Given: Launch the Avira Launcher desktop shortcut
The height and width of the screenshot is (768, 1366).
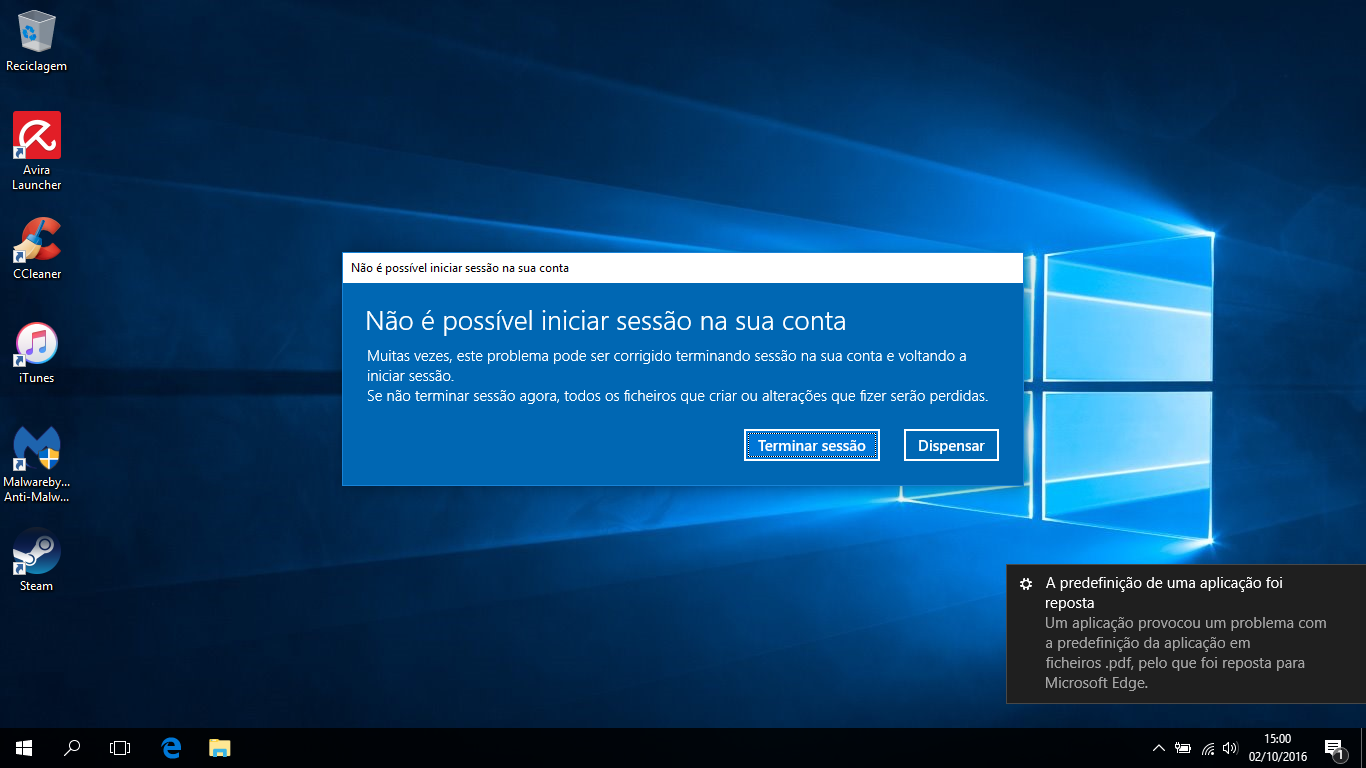Looking at the screenshot, I should coord(36,151).
